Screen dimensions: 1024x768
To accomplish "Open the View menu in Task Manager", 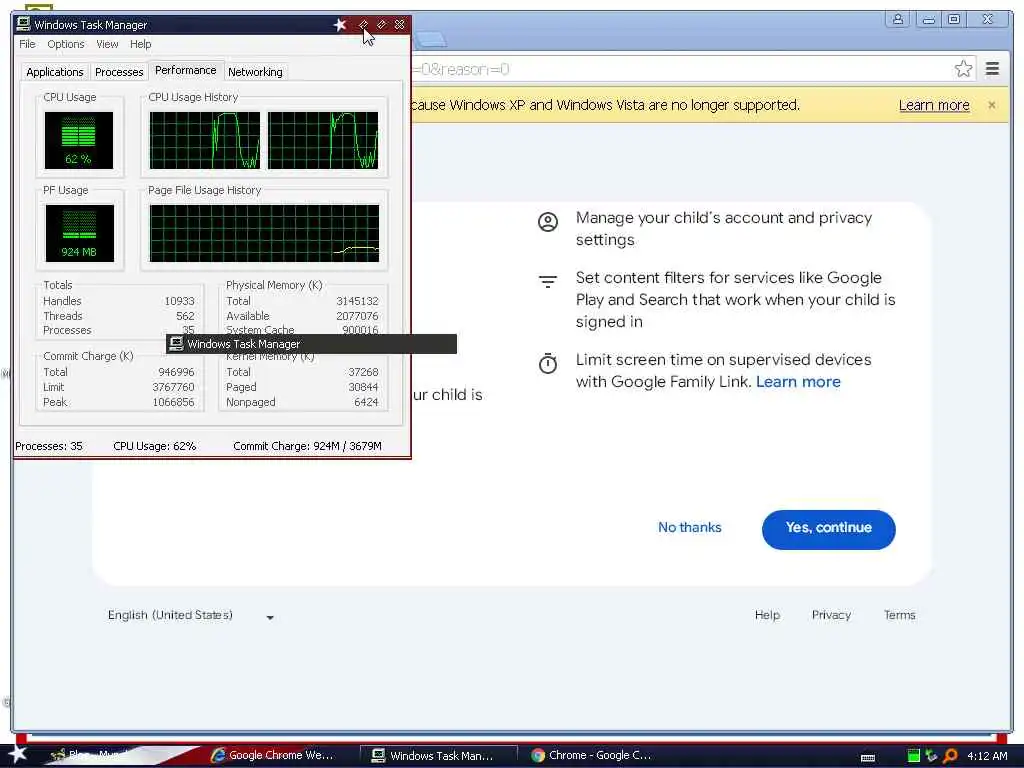I will point(107,44).
